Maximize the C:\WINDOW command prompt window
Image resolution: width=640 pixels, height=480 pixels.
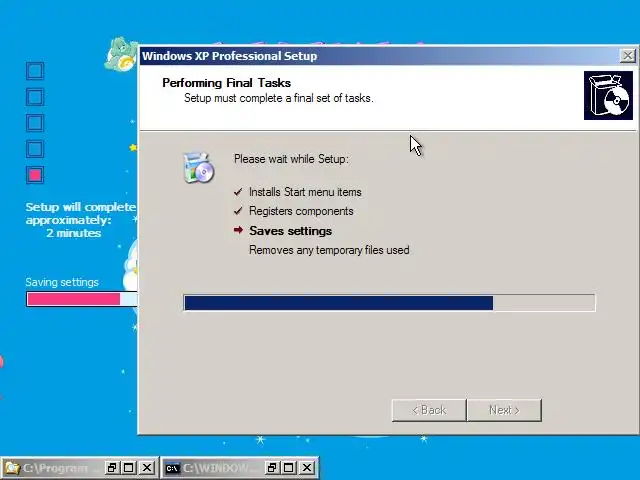pos(289,468)
